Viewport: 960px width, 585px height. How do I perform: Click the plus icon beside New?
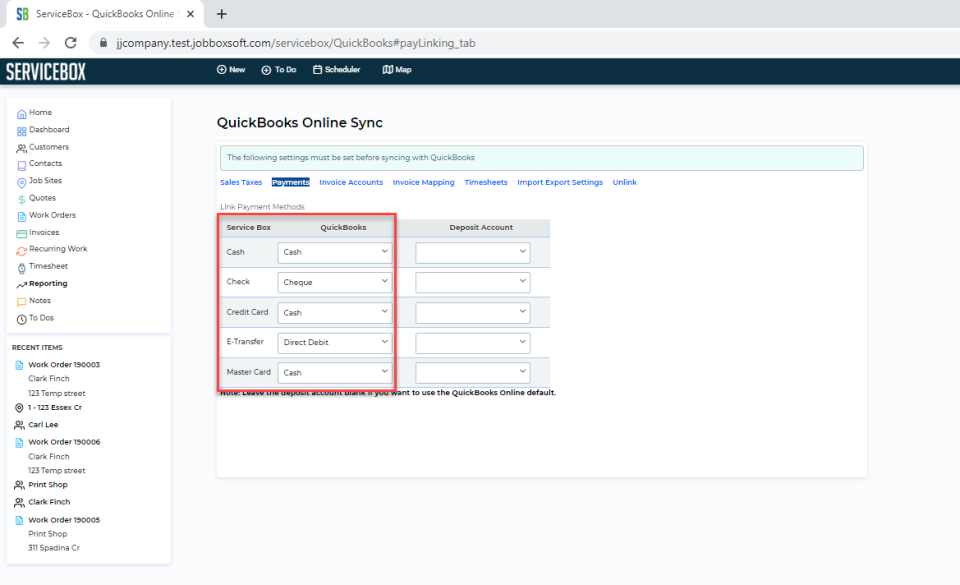point(222,70)
